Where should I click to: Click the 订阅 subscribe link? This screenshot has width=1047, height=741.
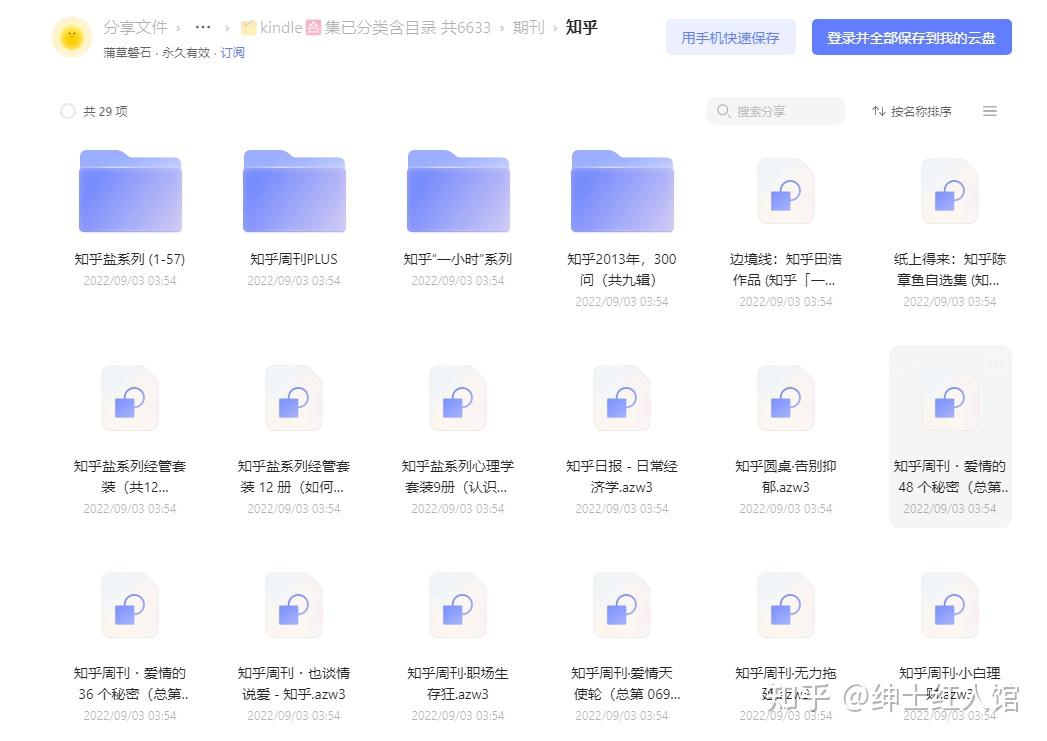232,53
